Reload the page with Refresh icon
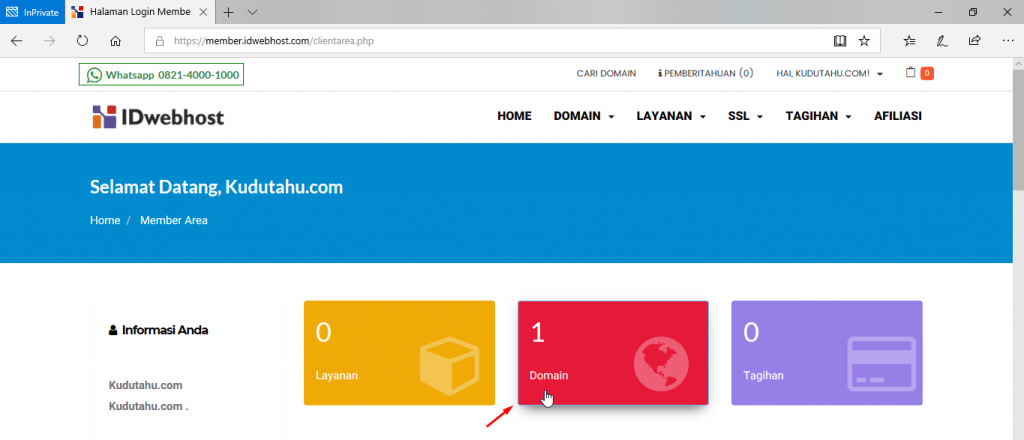Screen dimensions: 1024x440 pyautogui.click(x=82, y=41)
